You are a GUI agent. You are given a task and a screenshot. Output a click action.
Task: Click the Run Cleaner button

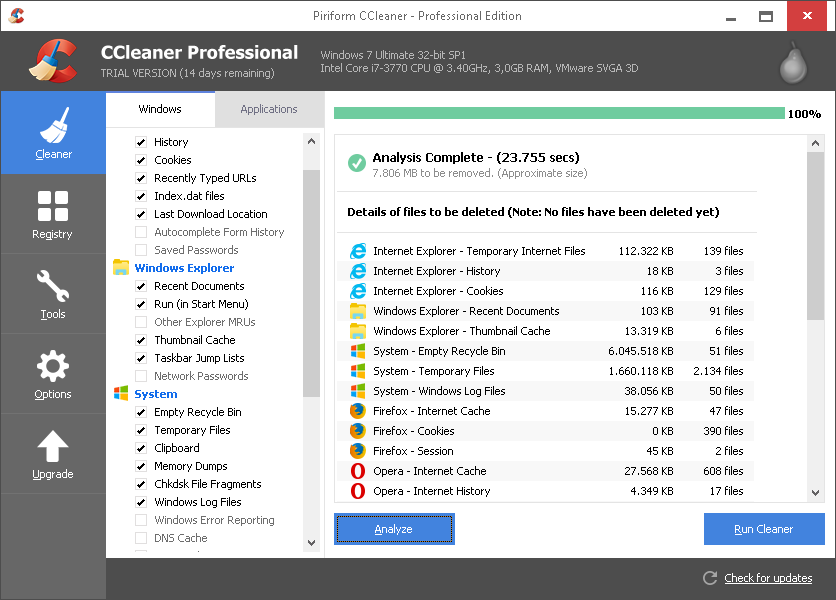(x=764, y=529)
